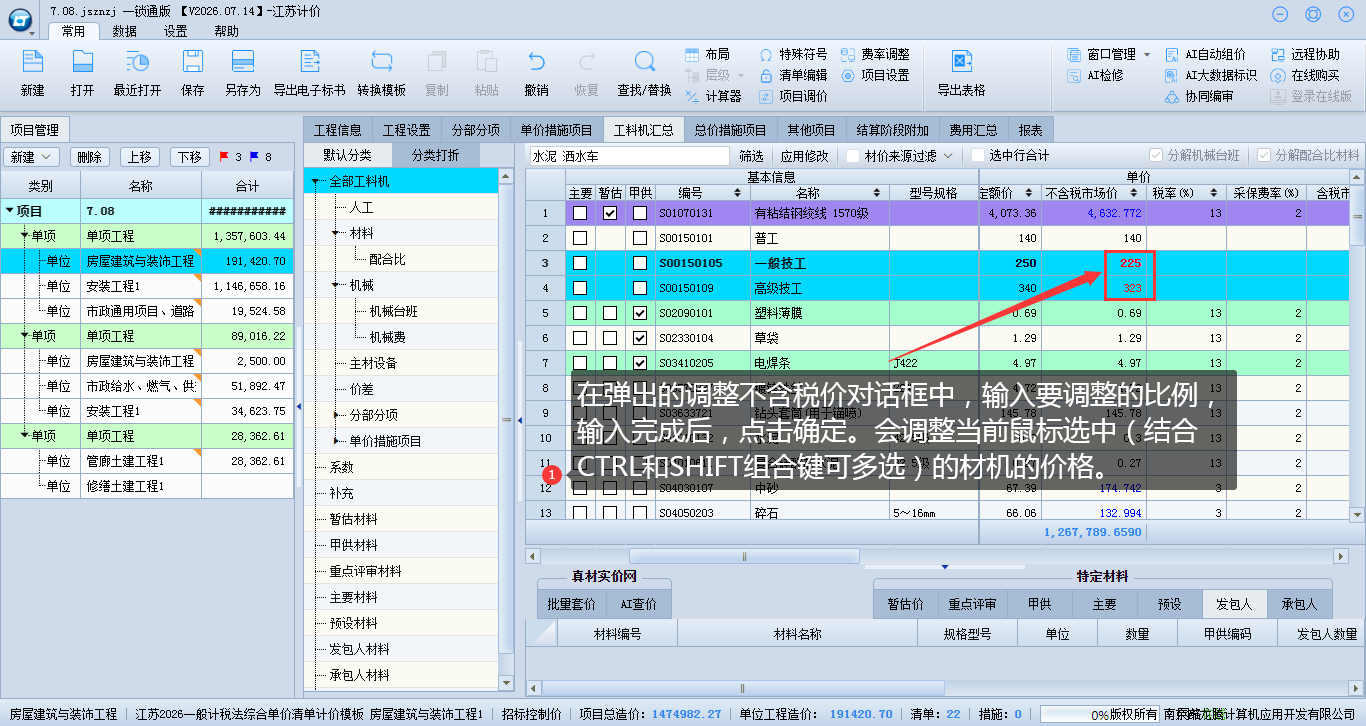
Task: Toggle 分解配合比材料 checkbox
Action: (x=1264, y=156)
